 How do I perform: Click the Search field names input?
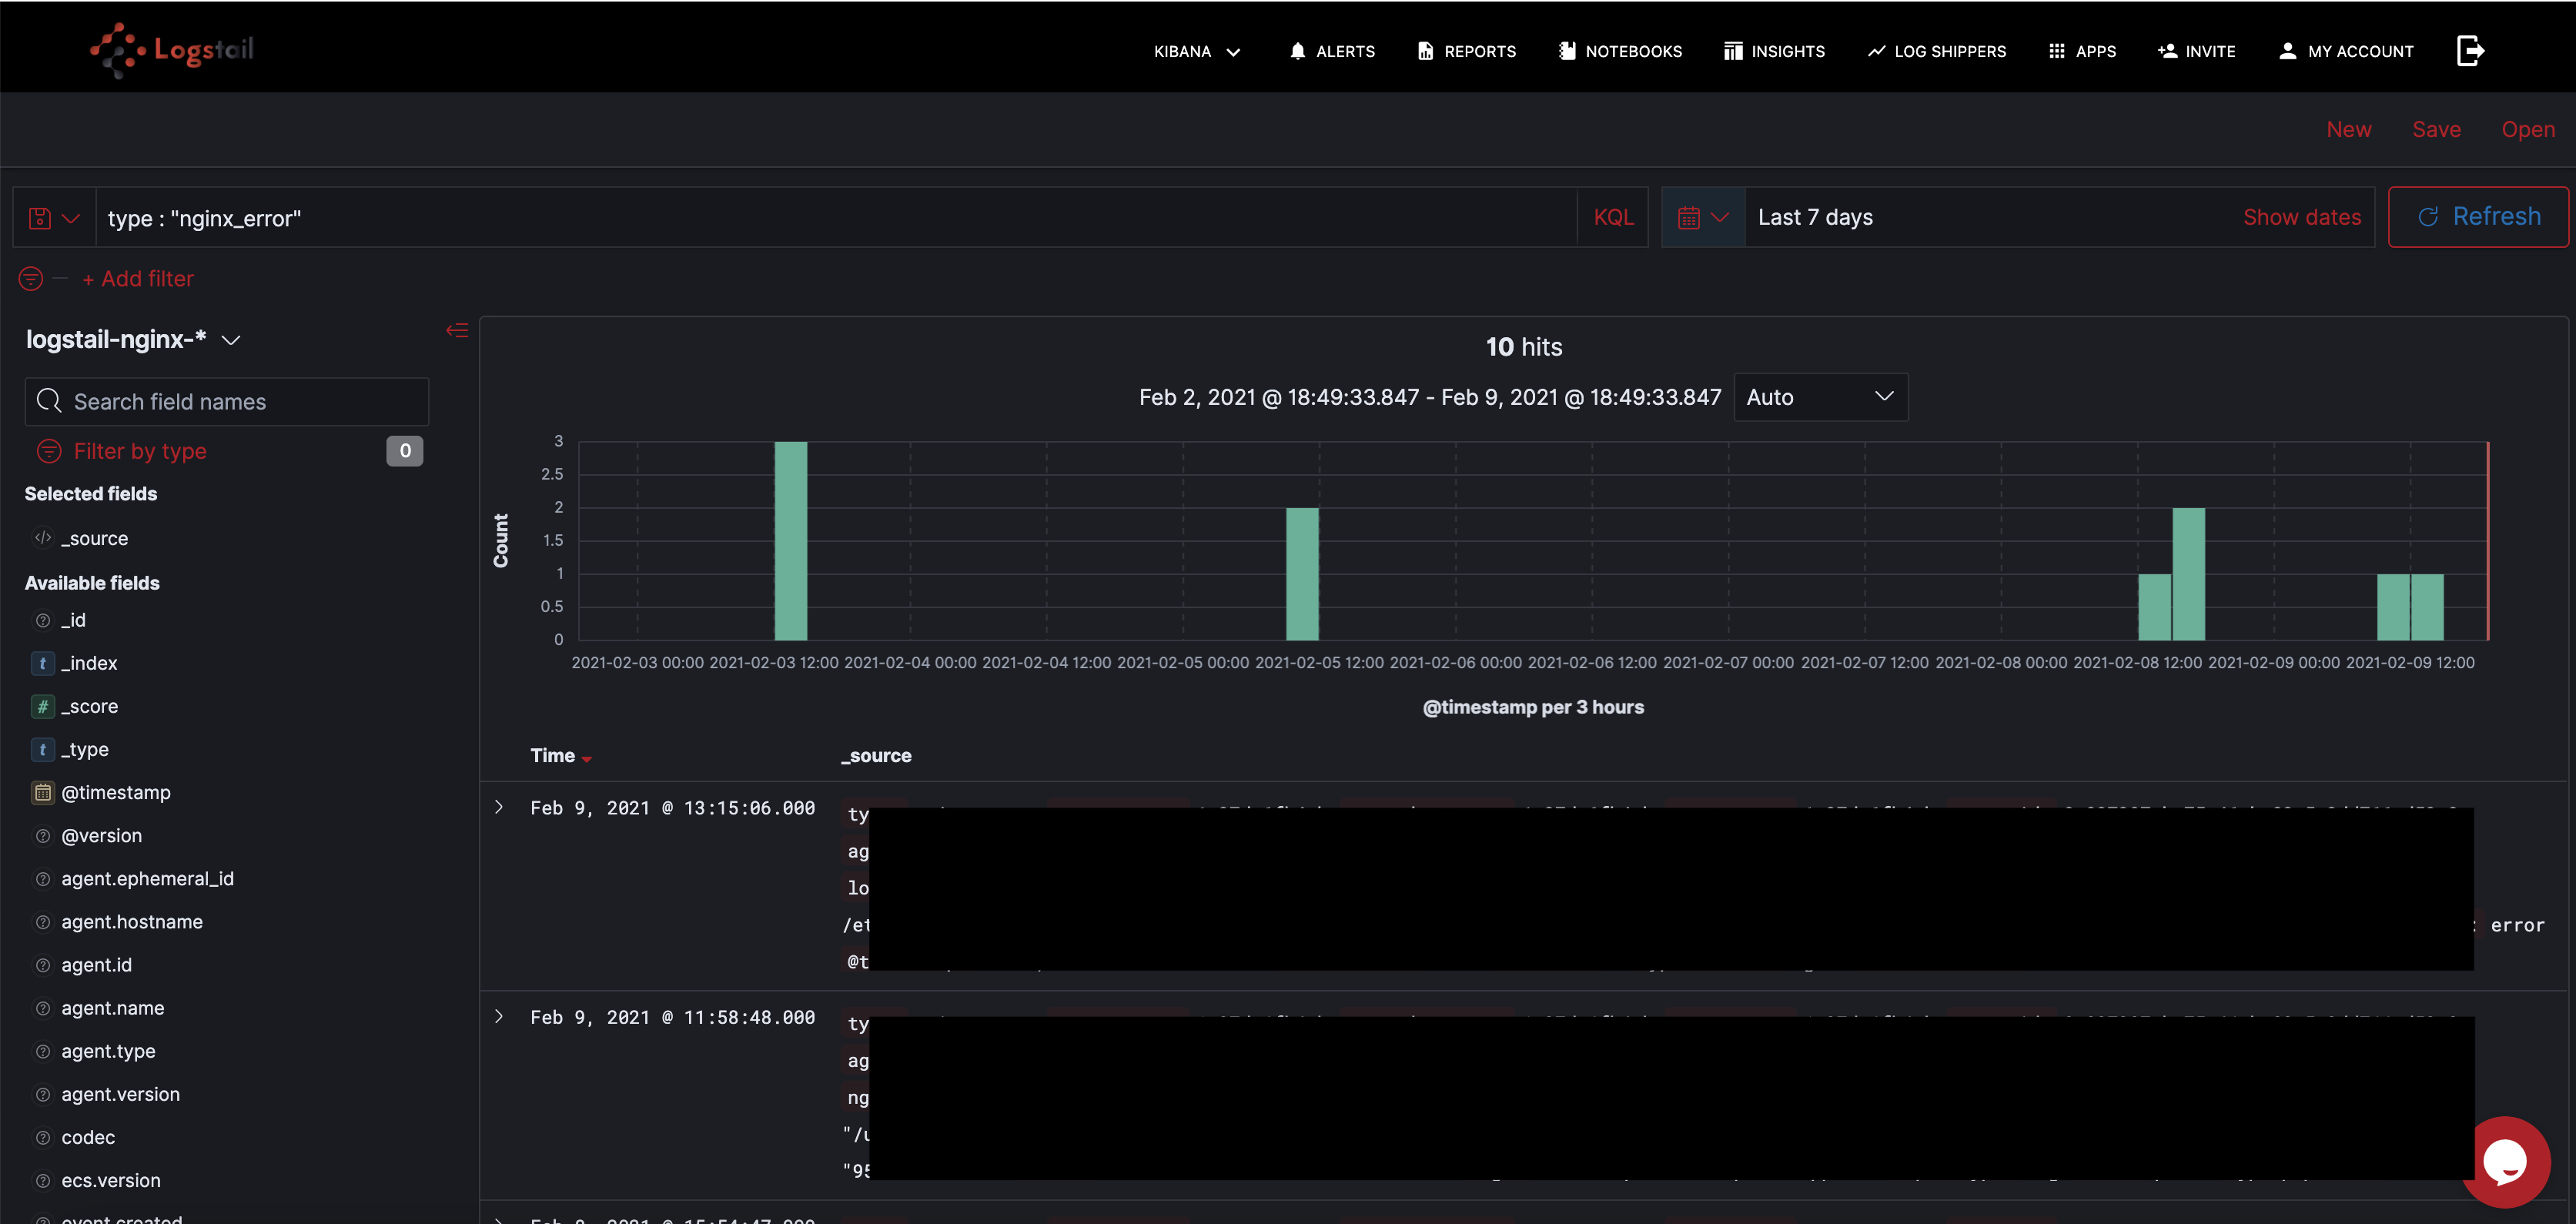click(227, 402)
